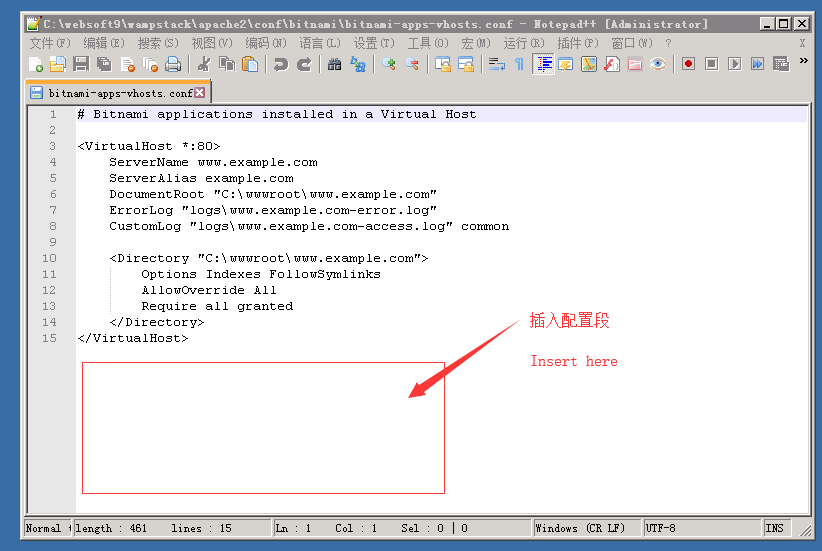Toggle show all characters pilcrow icon

(x=519, y=64)
